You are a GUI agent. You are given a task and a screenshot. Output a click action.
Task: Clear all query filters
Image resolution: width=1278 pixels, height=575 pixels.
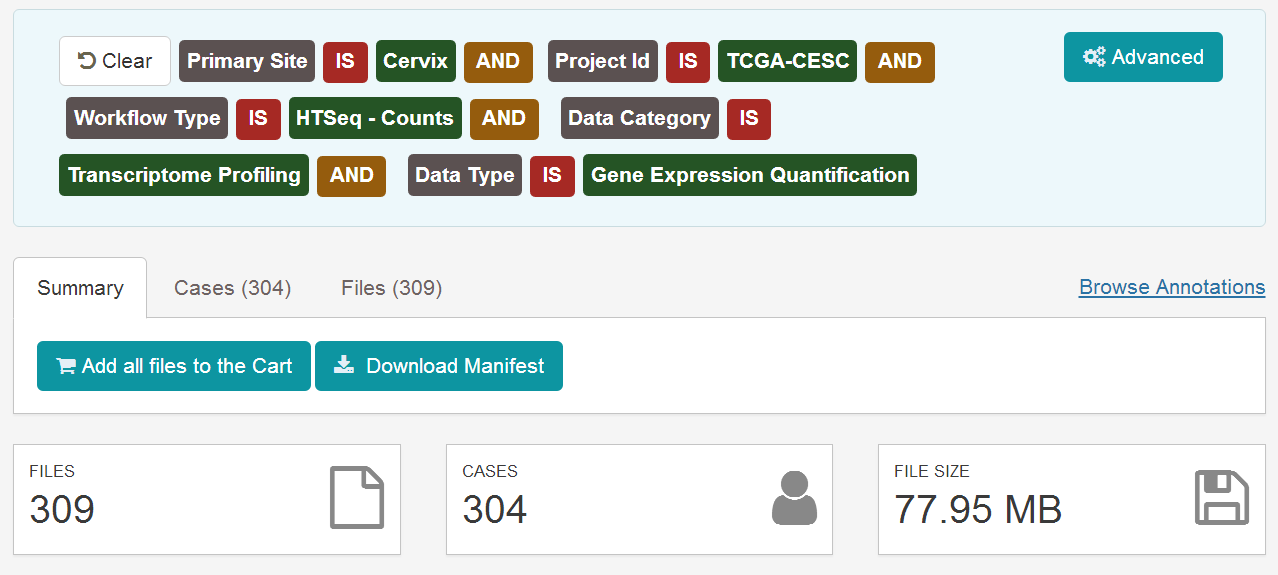tap(115, 61)
